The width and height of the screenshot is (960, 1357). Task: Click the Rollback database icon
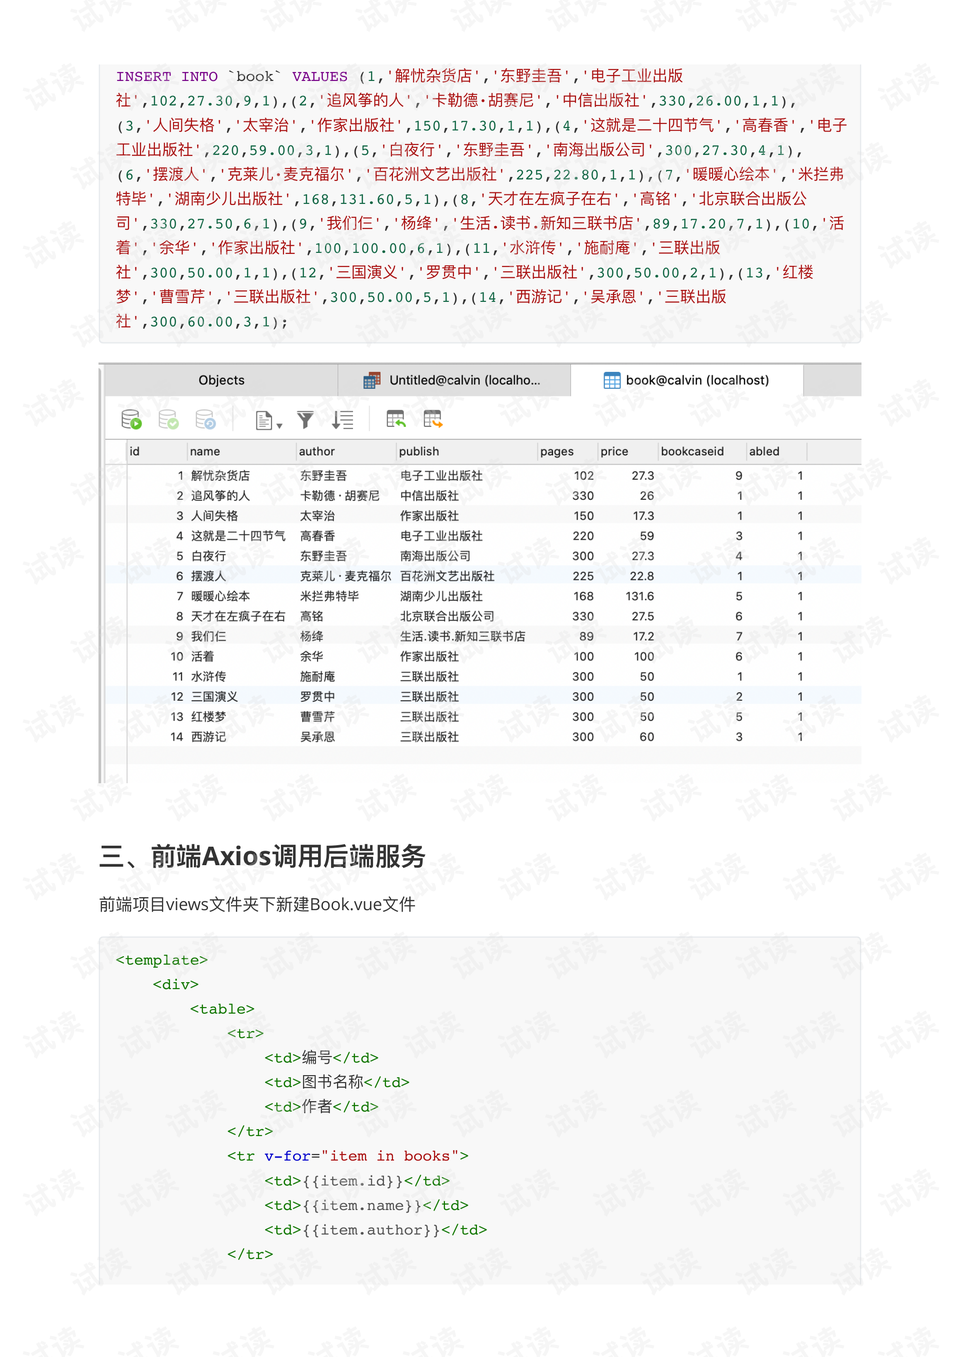(x=205, y=420)
